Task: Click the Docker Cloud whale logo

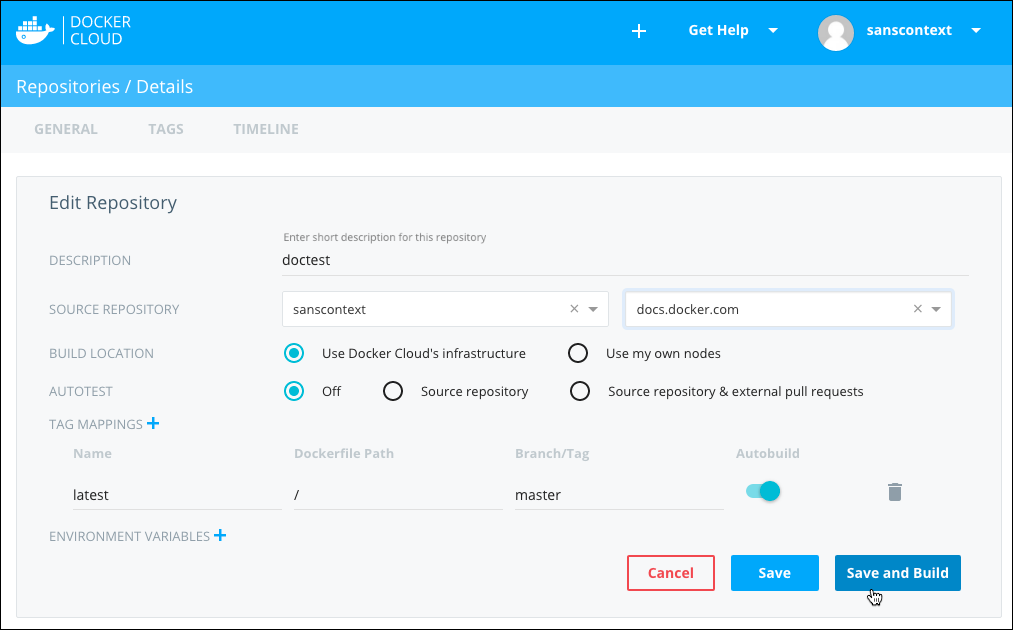Action: tap(36, 30)
